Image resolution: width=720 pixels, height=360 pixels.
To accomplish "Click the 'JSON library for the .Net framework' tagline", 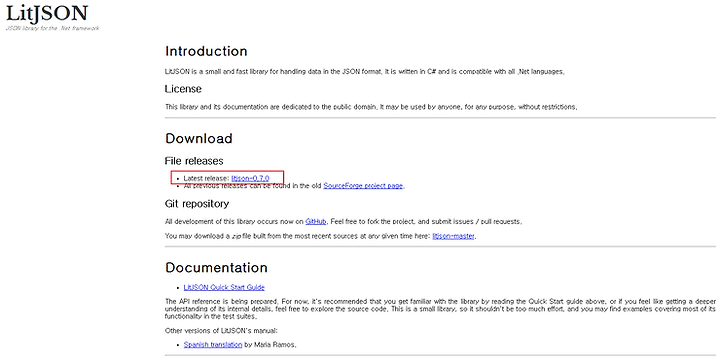I will pyautogui.click(x=52, y=28).
